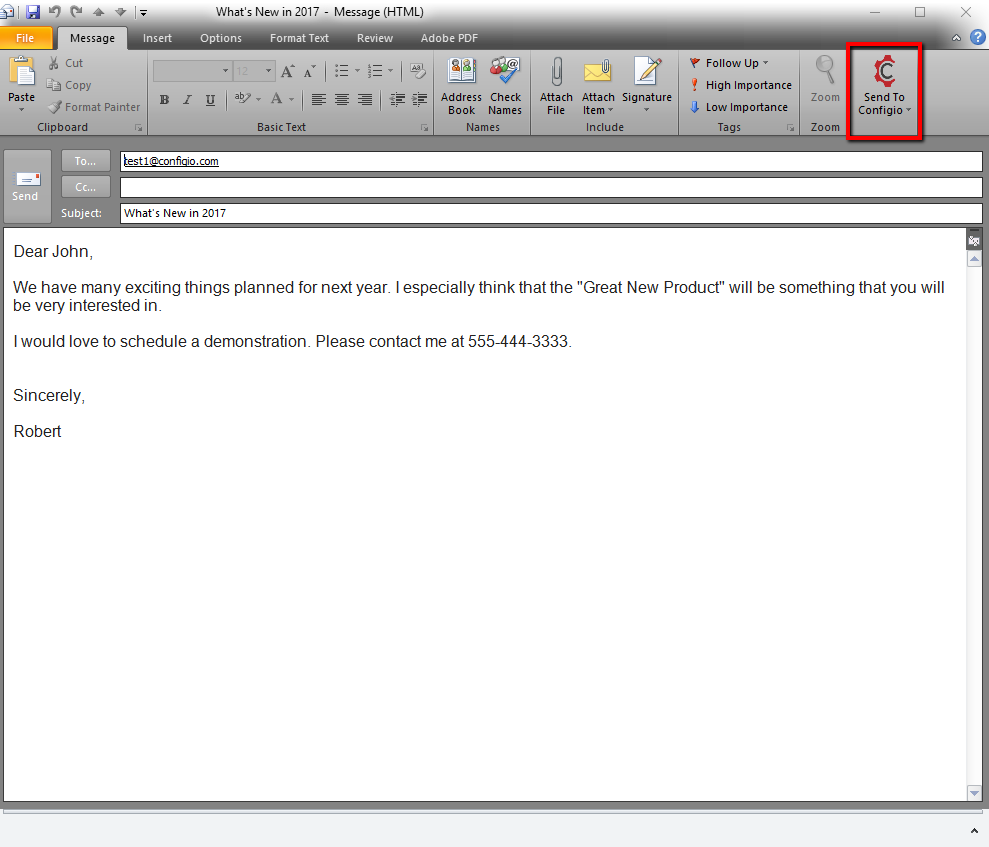
Task: Click the Paste clipboard icon
Action: click(21, 72)
